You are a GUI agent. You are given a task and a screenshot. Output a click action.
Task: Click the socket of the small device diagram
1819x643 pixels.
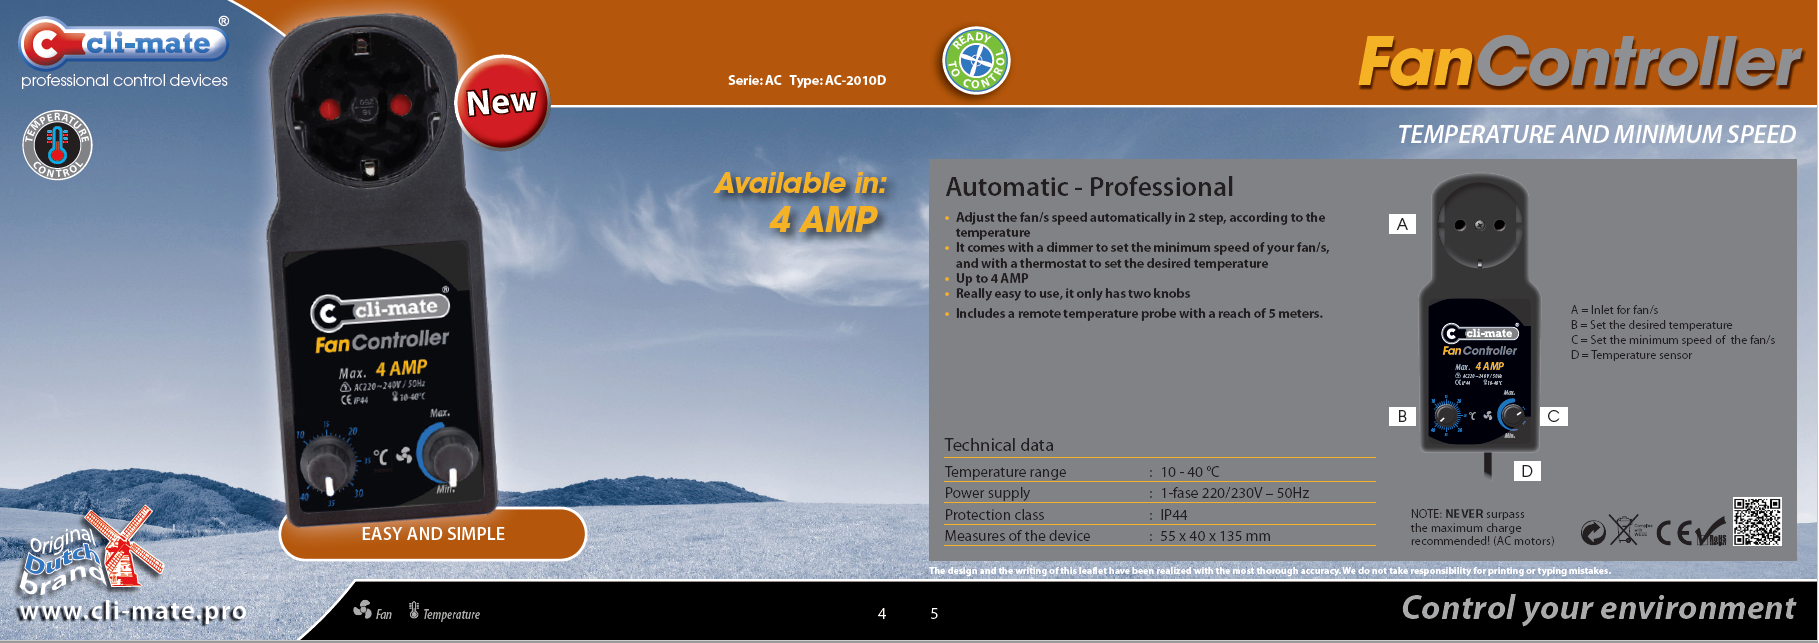tap(1480, 226)
